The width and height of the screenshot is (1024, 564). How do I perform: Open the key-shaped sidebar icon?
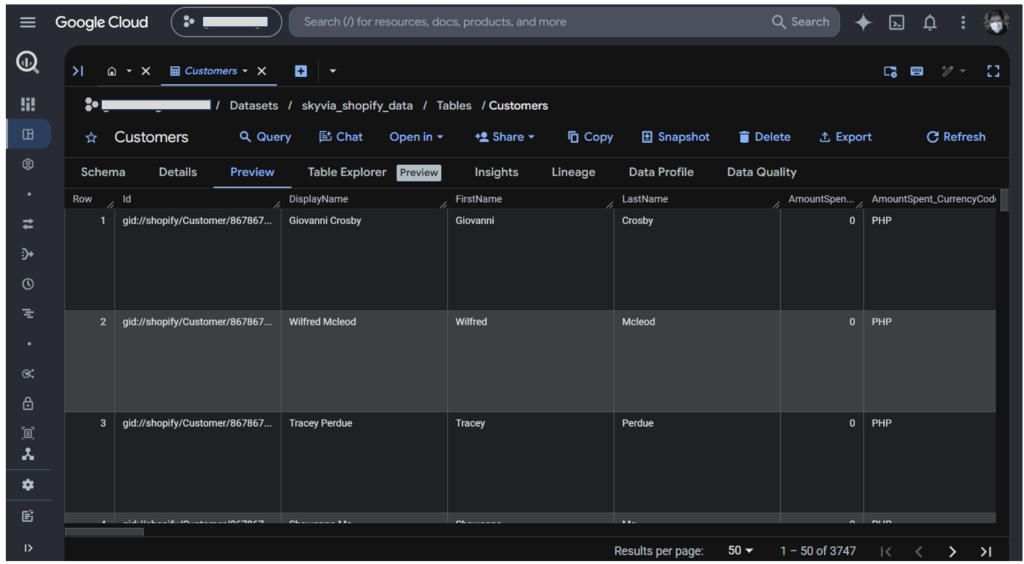pyautogui.click(x=27, y=374)
